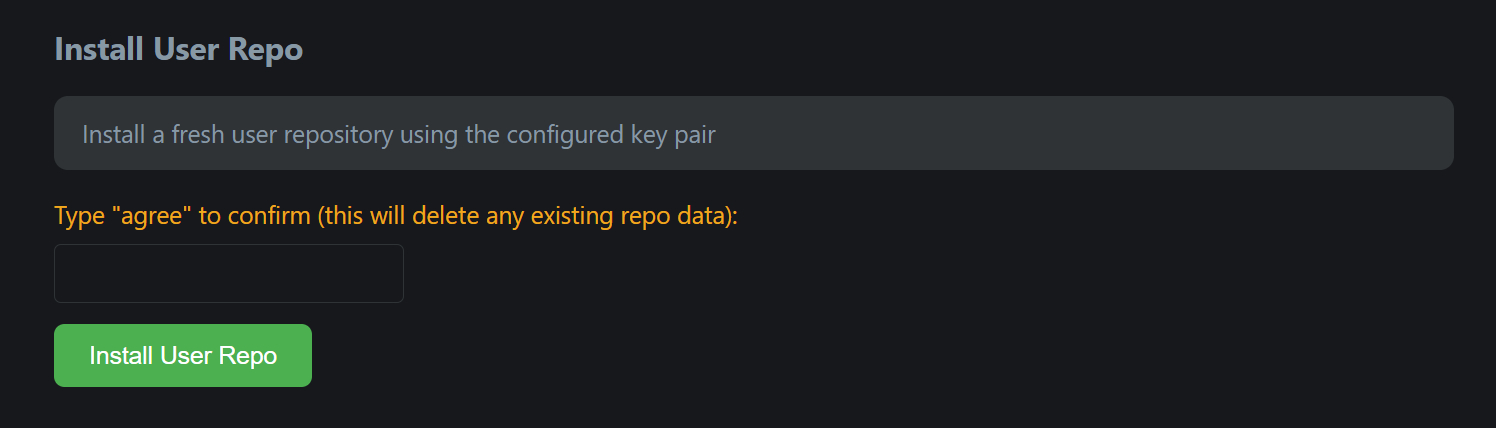Click the Install User Repo heading
Image resolution: width=1496 pixels, height=428 pixels.
(178, 49)
